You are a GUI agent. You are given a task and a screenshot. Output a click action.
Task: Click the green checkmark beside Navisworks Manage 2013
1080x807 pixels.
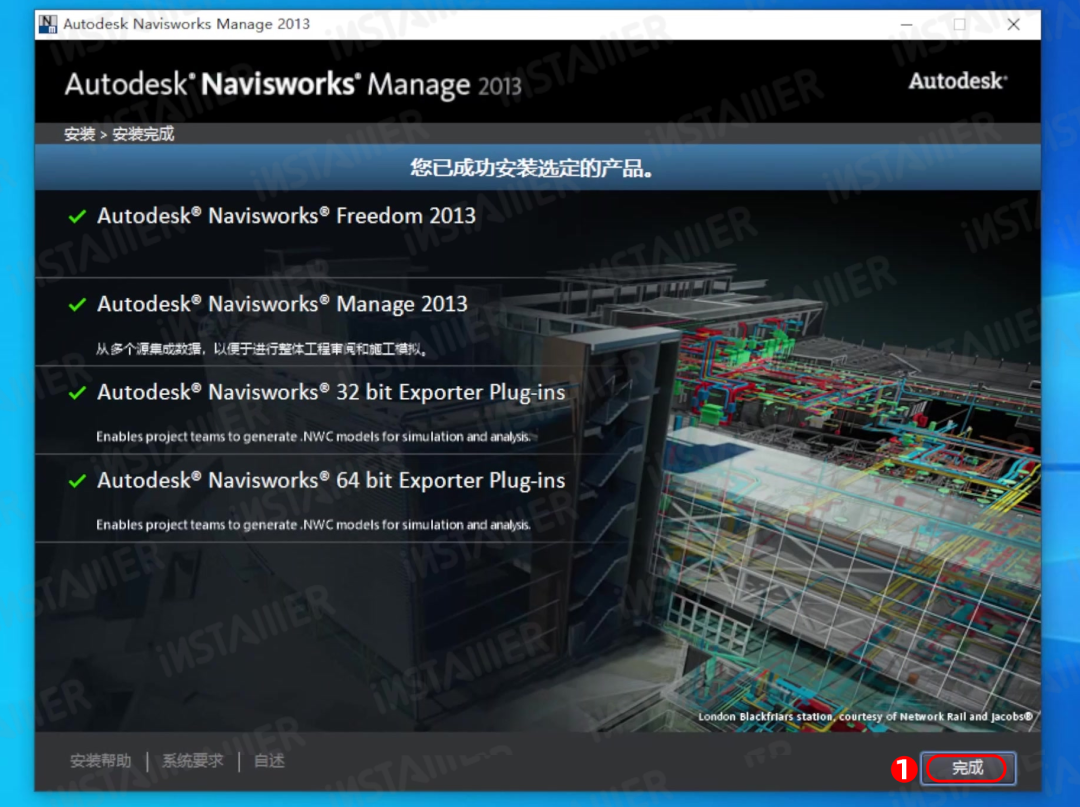tap(77, 304)
